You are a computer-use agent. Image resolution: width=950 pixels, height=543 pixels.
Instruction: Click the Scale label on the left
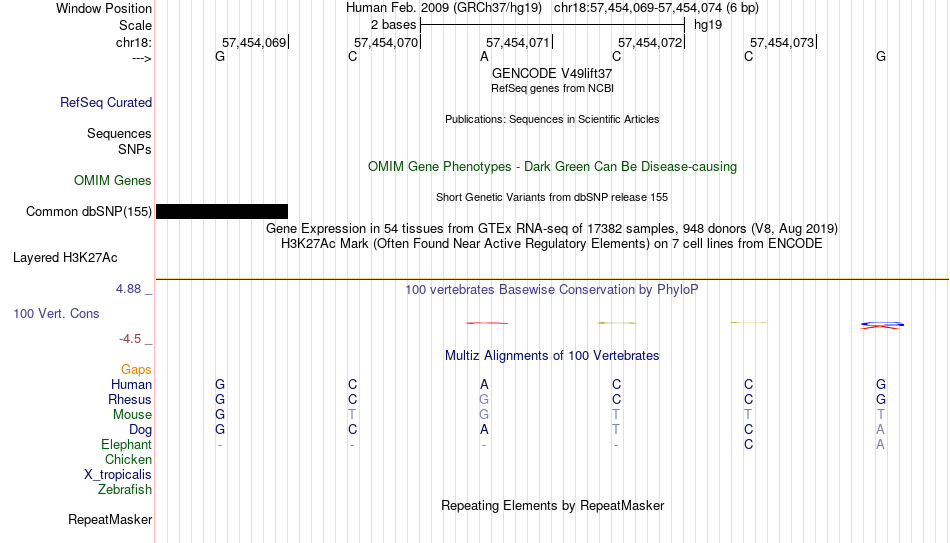tap(136, 25)
